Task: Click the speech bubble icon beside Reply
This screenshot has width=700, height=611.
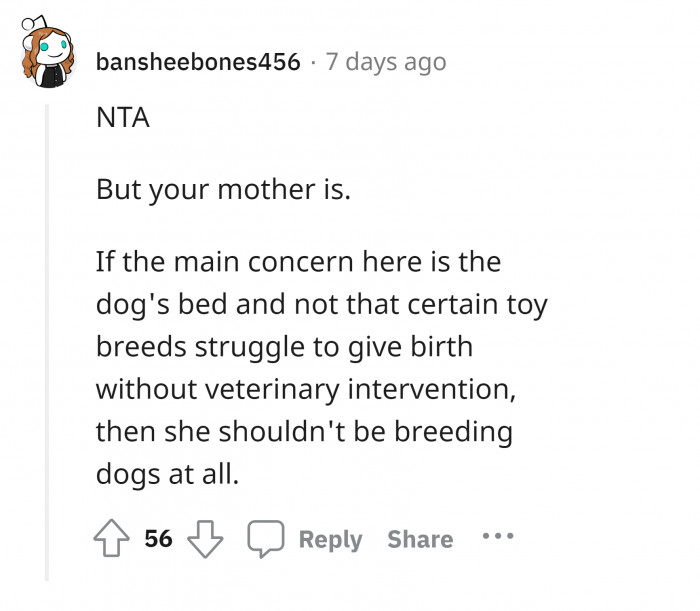Action: pos(264,540)
